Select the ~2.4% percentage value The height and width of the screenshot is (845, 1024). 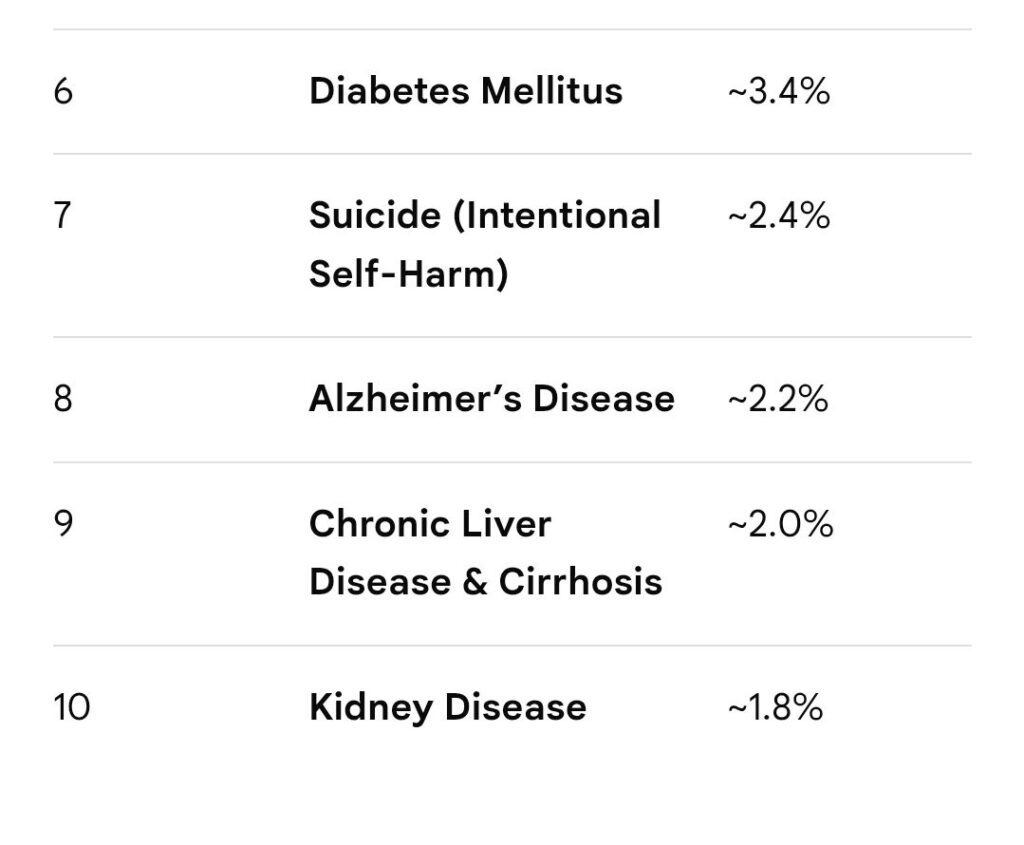tap(778, 216)
